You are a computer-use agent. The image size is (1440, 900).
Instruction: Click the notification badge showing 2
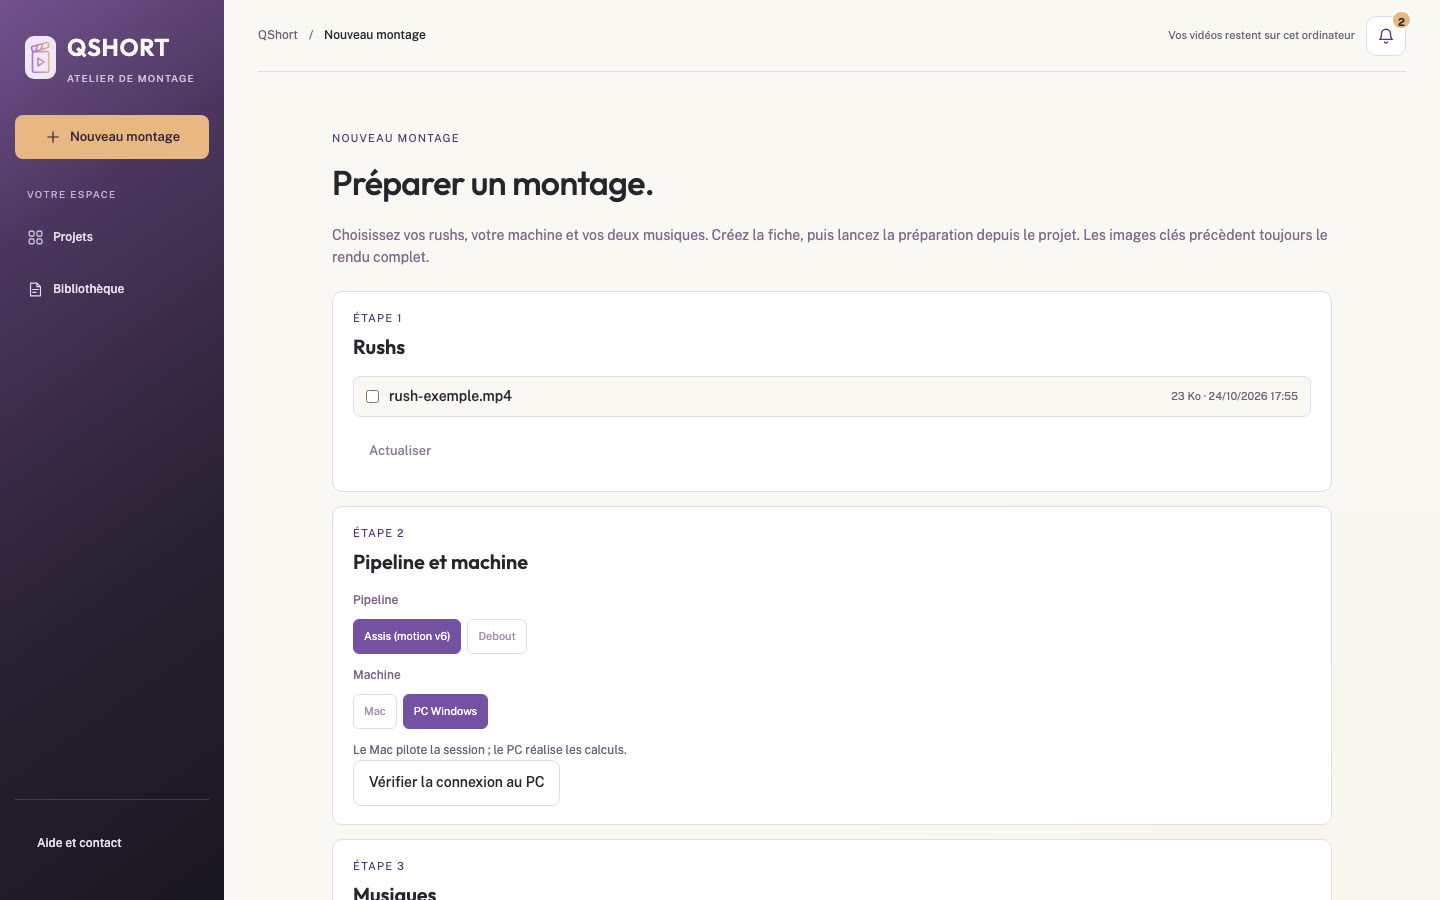click(1401, 21)
